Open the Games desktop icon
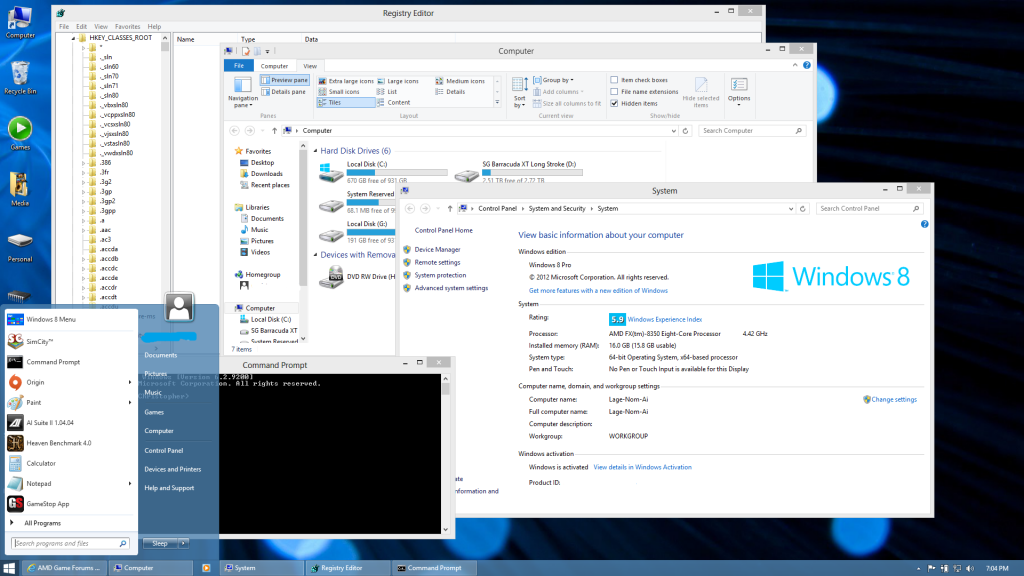This screenshot has height=576, width=1024. (20, 133)
